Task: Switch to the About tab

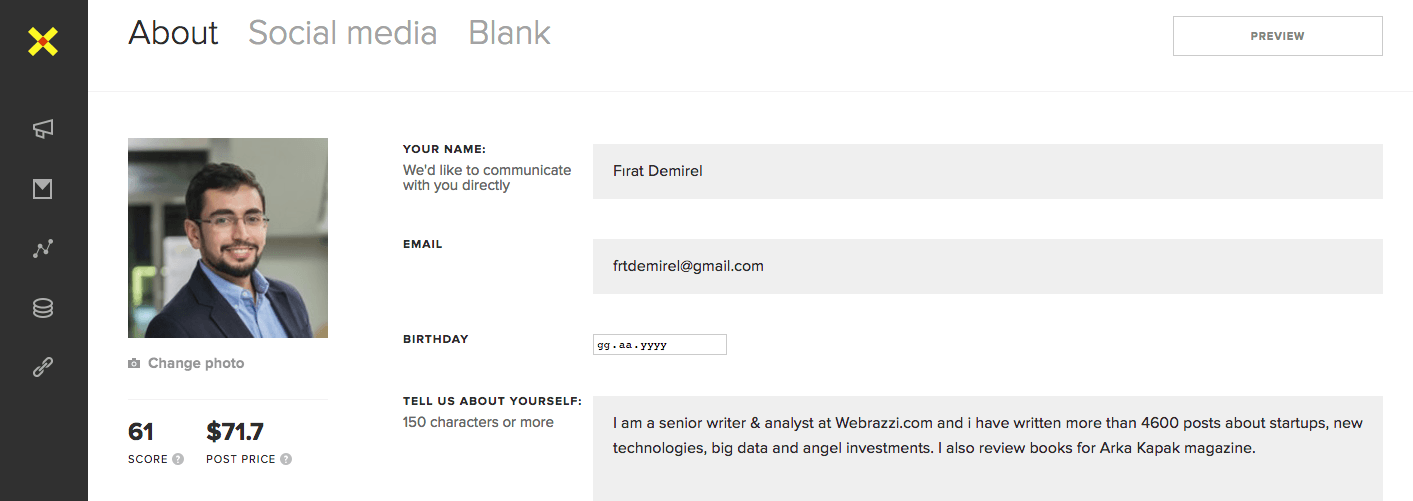Action: coord(173,33)
